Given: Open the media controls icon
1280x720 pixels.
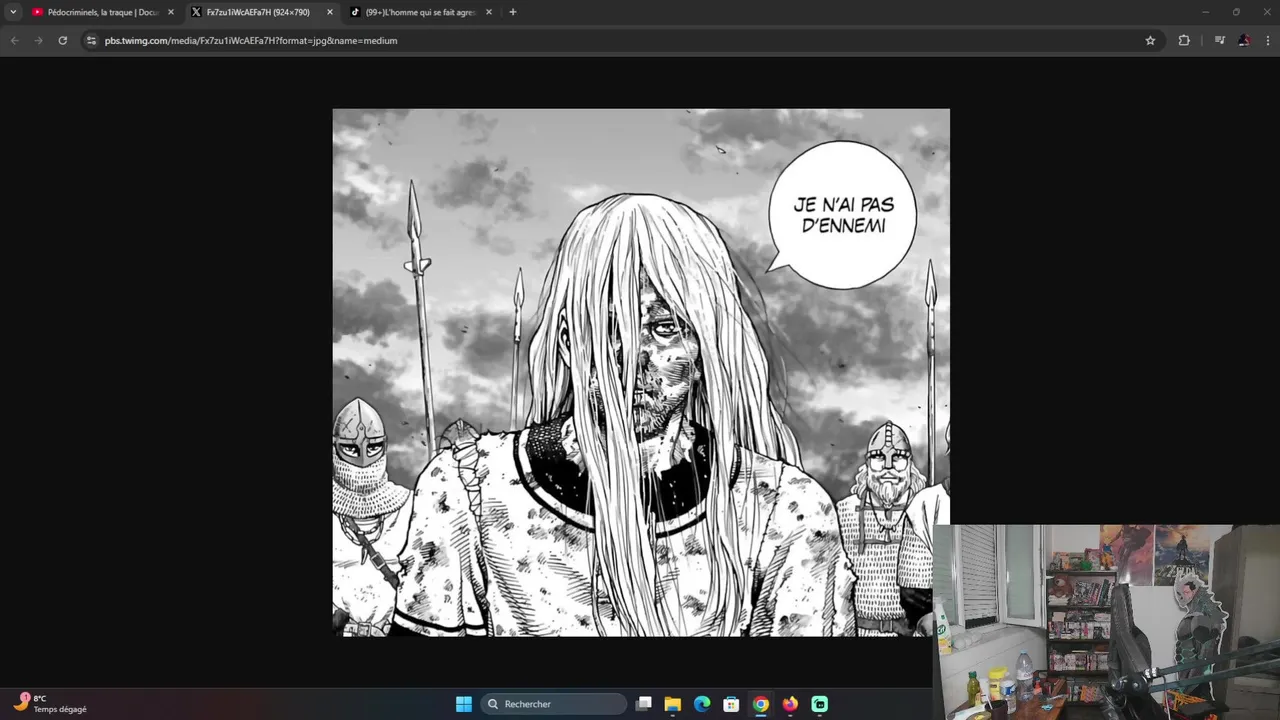Looking at the screenshot, I should 1220,40.
